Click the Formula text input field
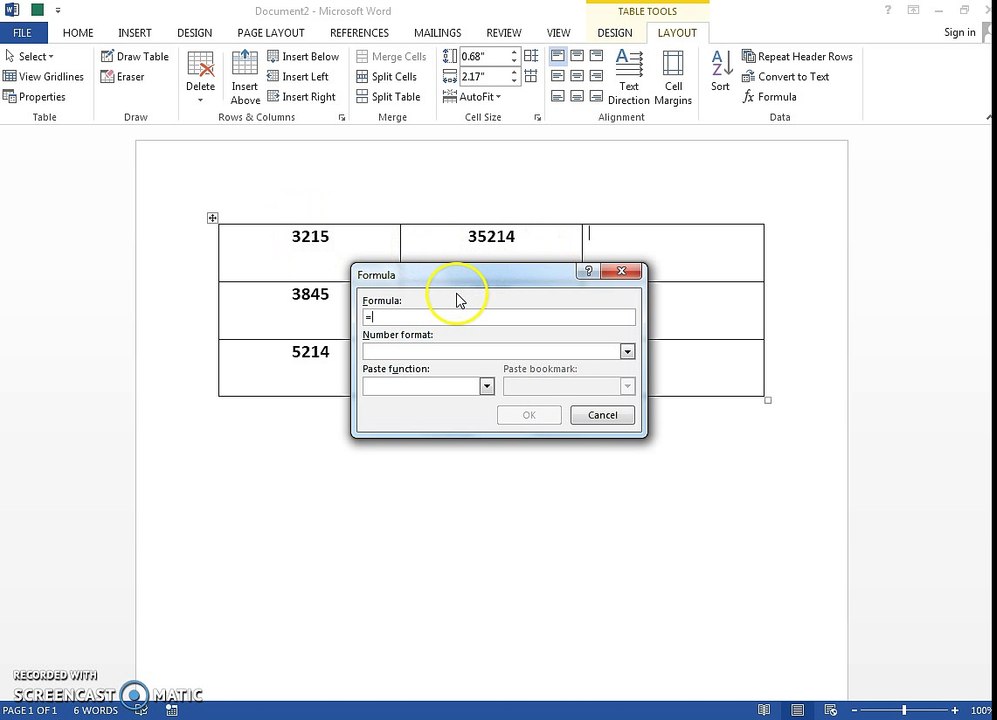 [499, 317]
